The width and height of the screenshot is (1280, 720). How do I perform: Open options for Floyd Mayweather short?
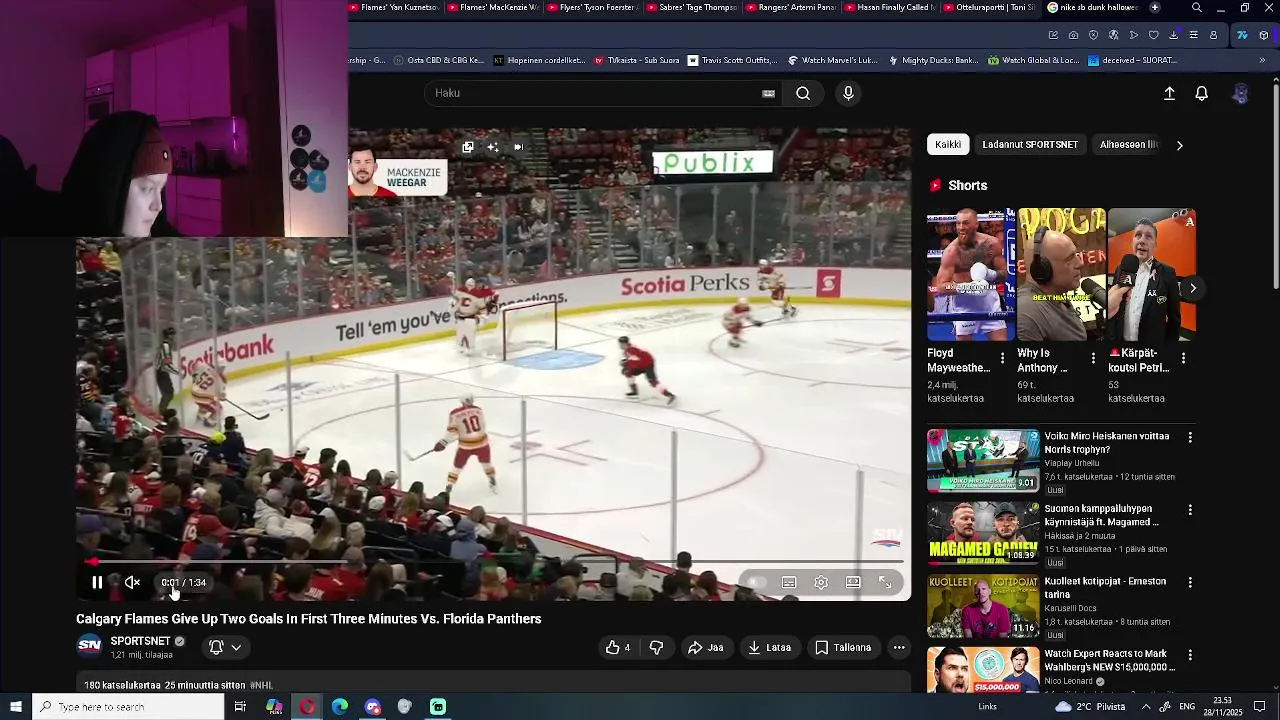1003,358
